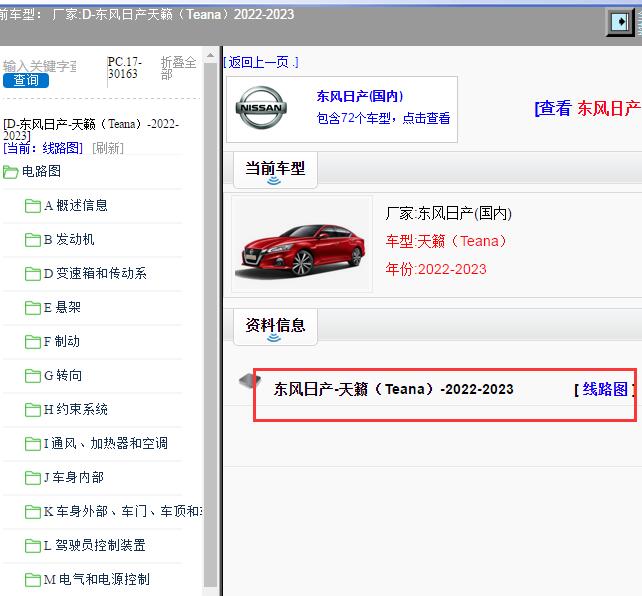Open E 悬架 category
Viewport: 642px width, 596px height.
[x=62, y=307]
